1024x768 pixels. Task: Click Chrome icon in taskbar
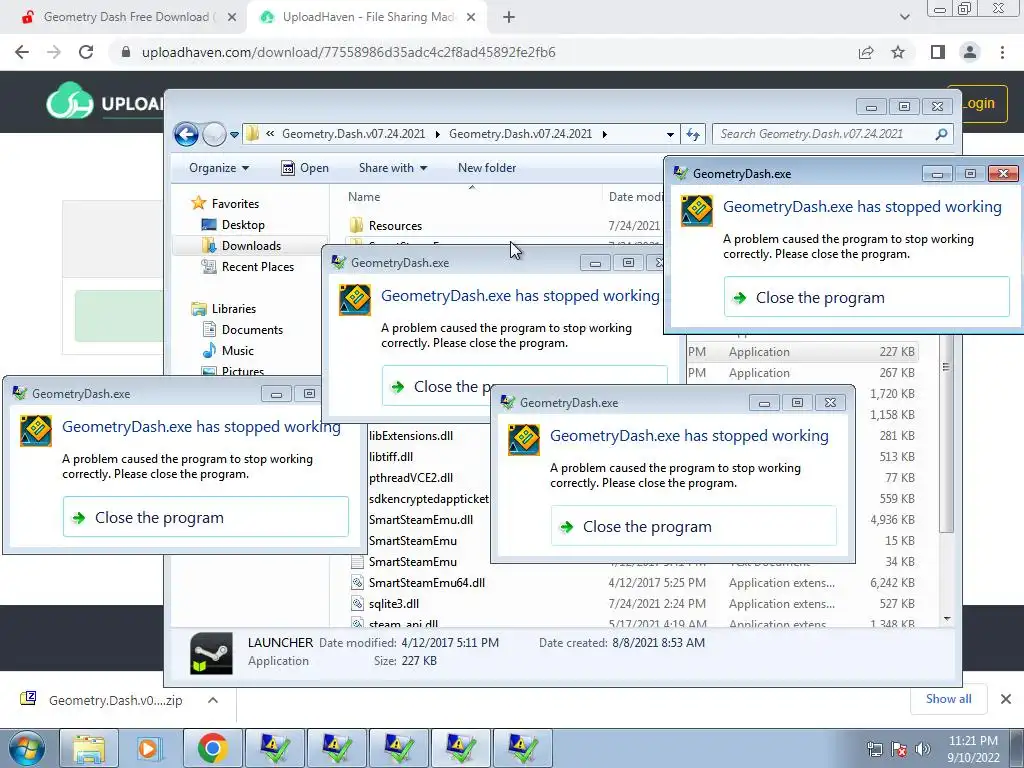click(213, 748)
